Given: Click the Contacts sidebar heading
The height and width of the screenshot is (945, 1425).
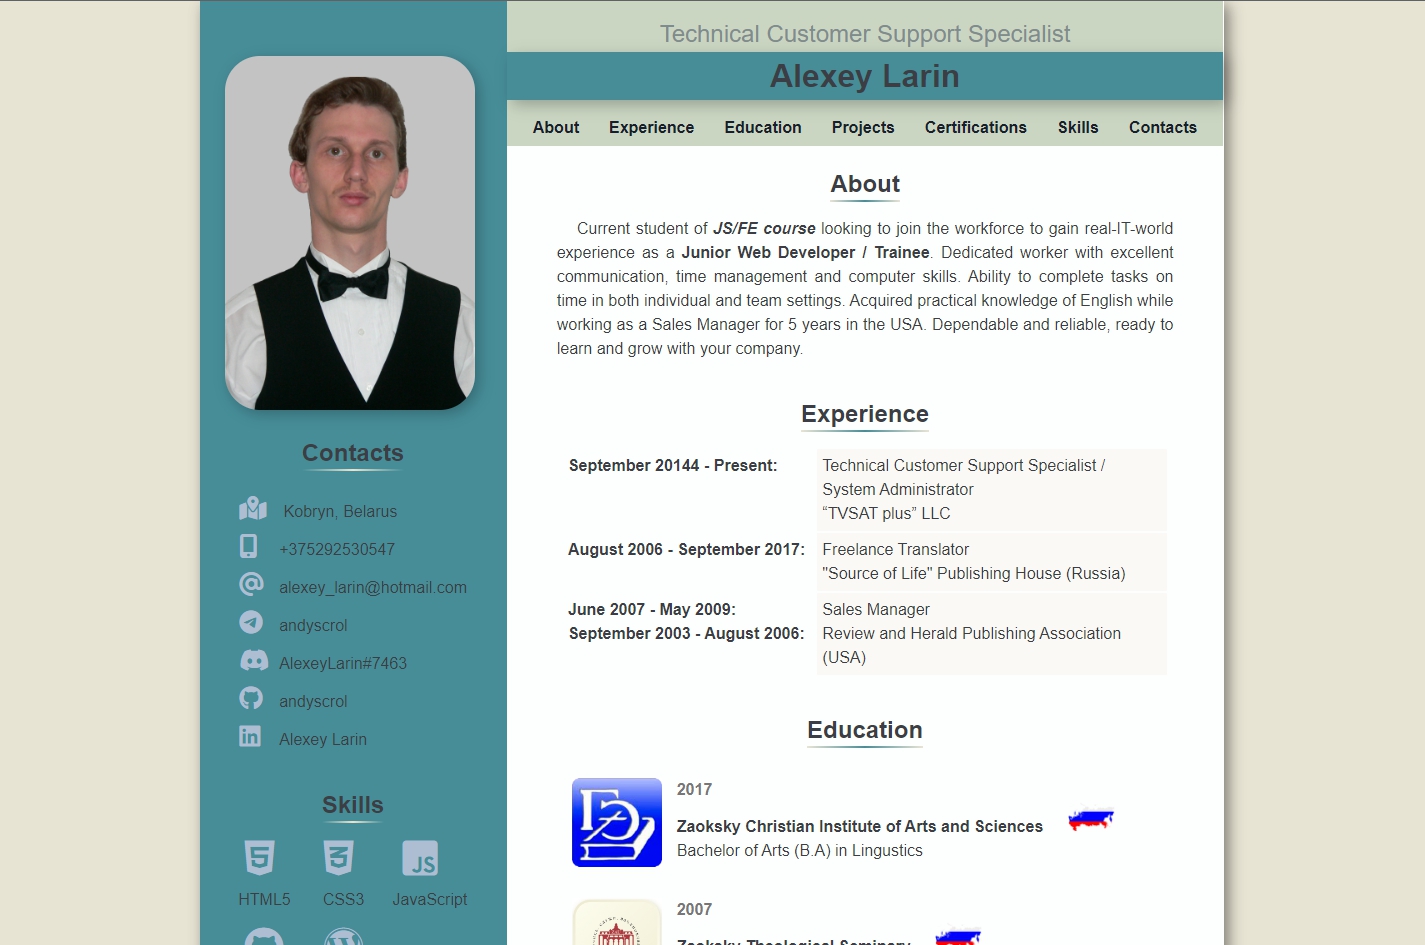Looking at the screenshot, I should pos(353,453).
